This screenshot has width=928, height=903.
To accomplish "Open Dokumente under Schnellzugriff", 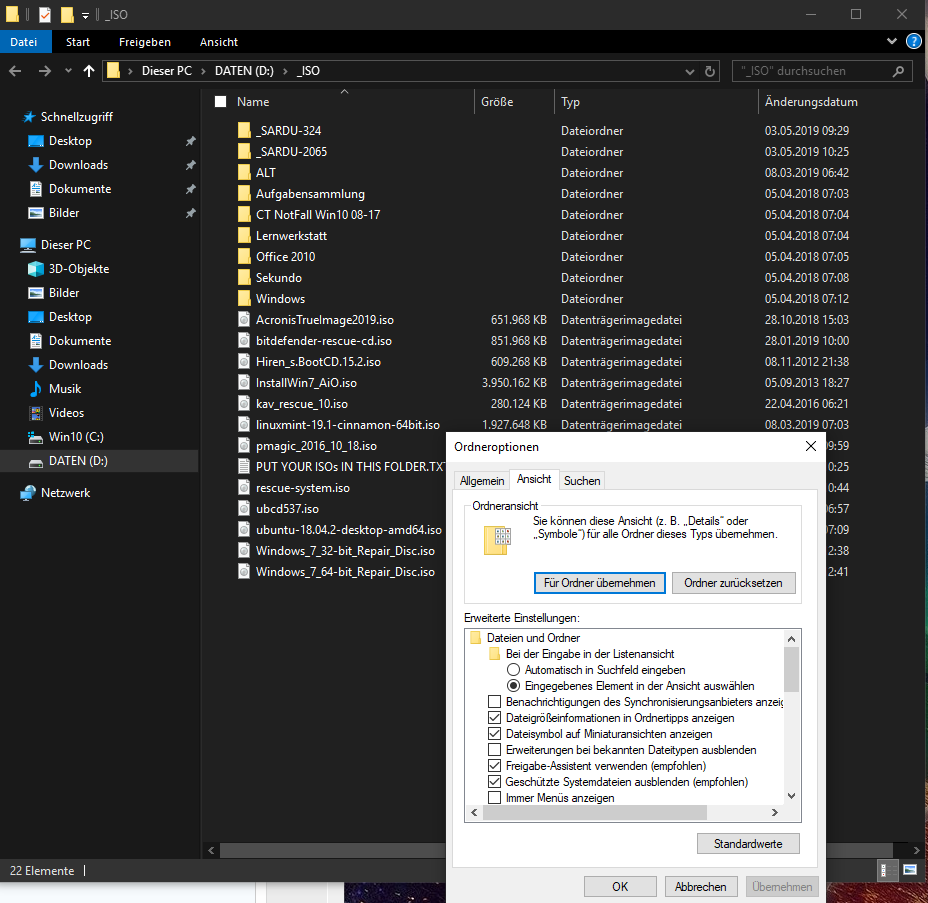I will tap(80, 189).
